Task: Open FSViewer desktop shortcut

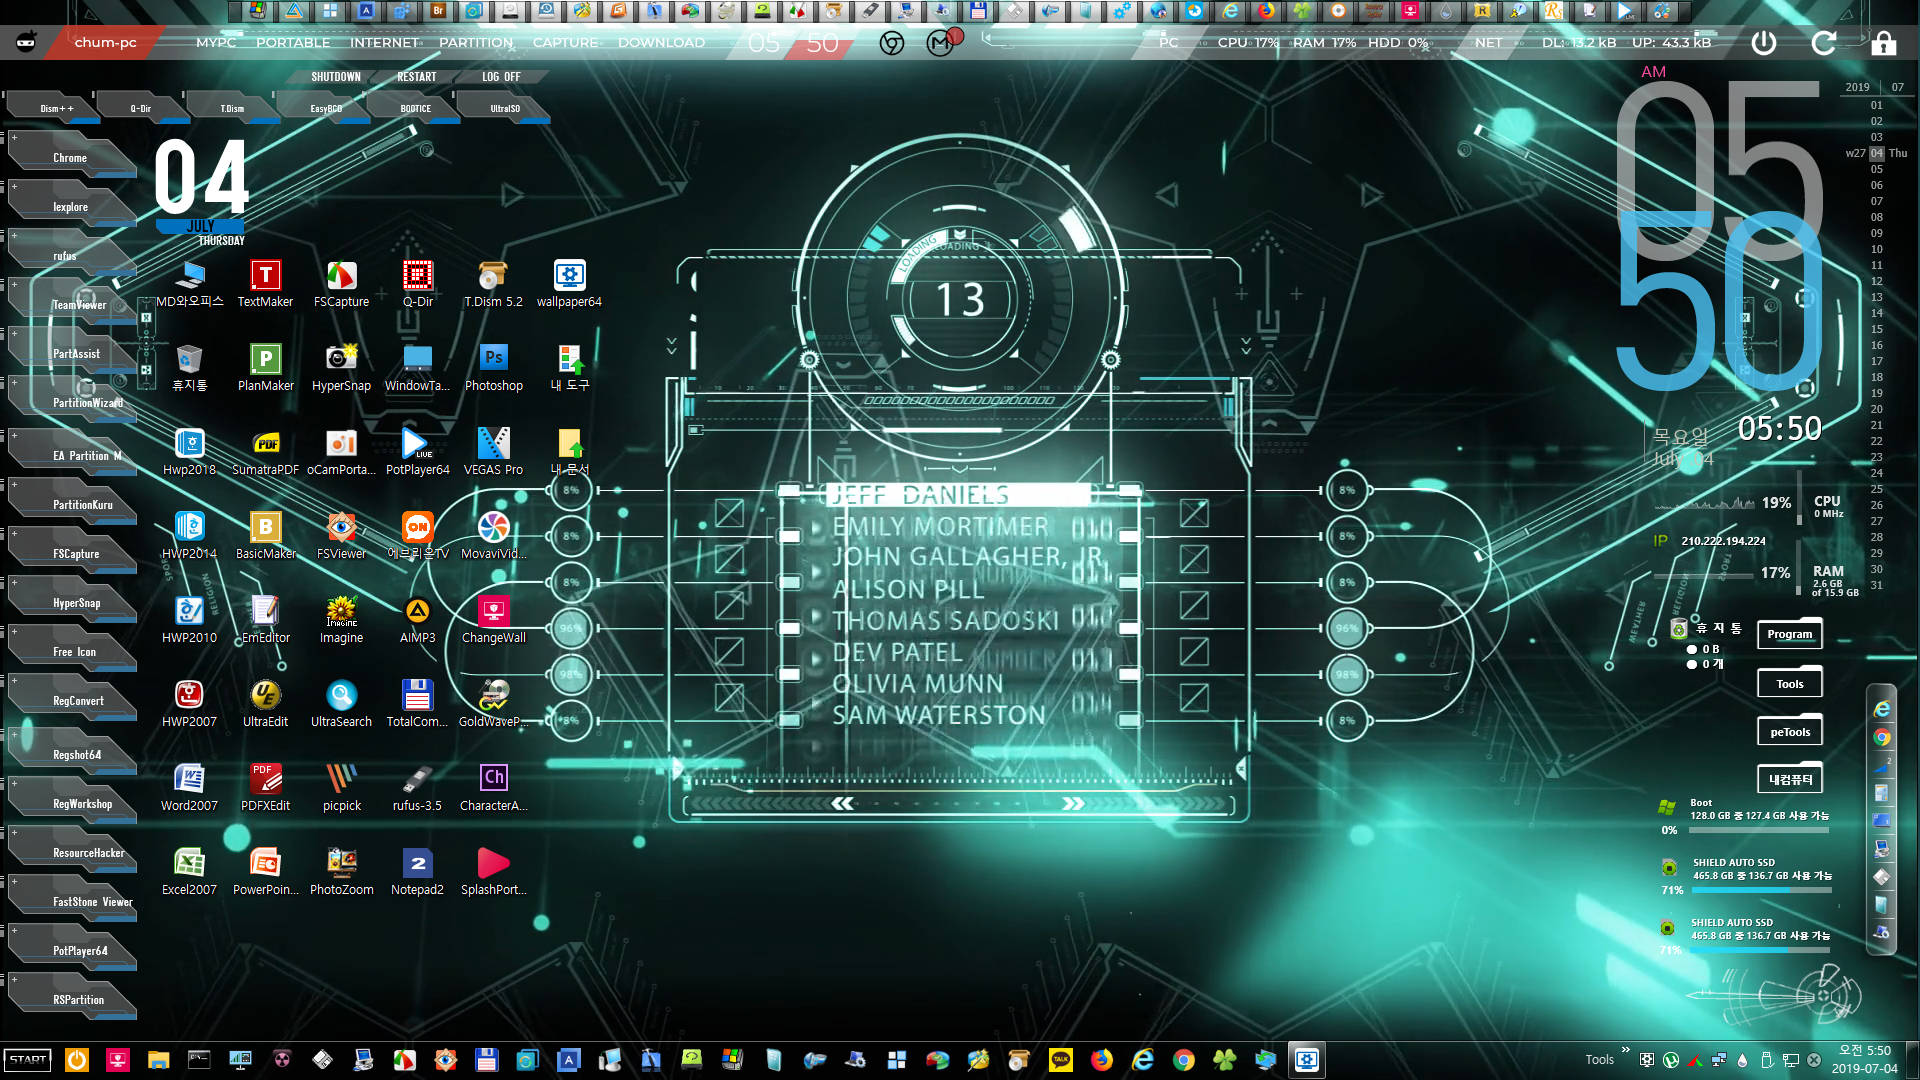Action: 341,535
